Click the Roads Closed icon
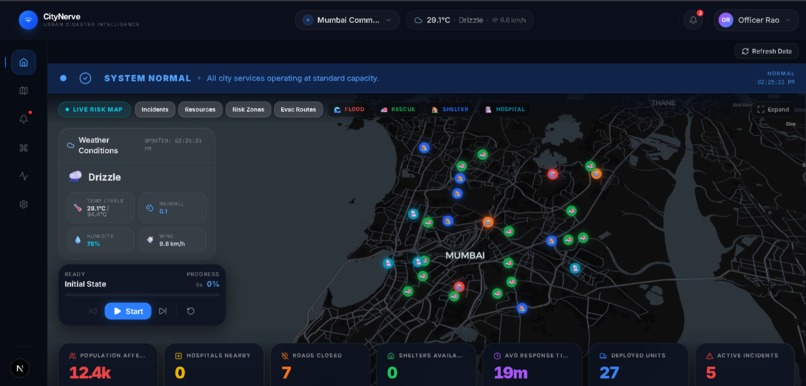Image resolution: width=806 pixels, height=386 pixels. pyautogui.click(x=285, y=356)
